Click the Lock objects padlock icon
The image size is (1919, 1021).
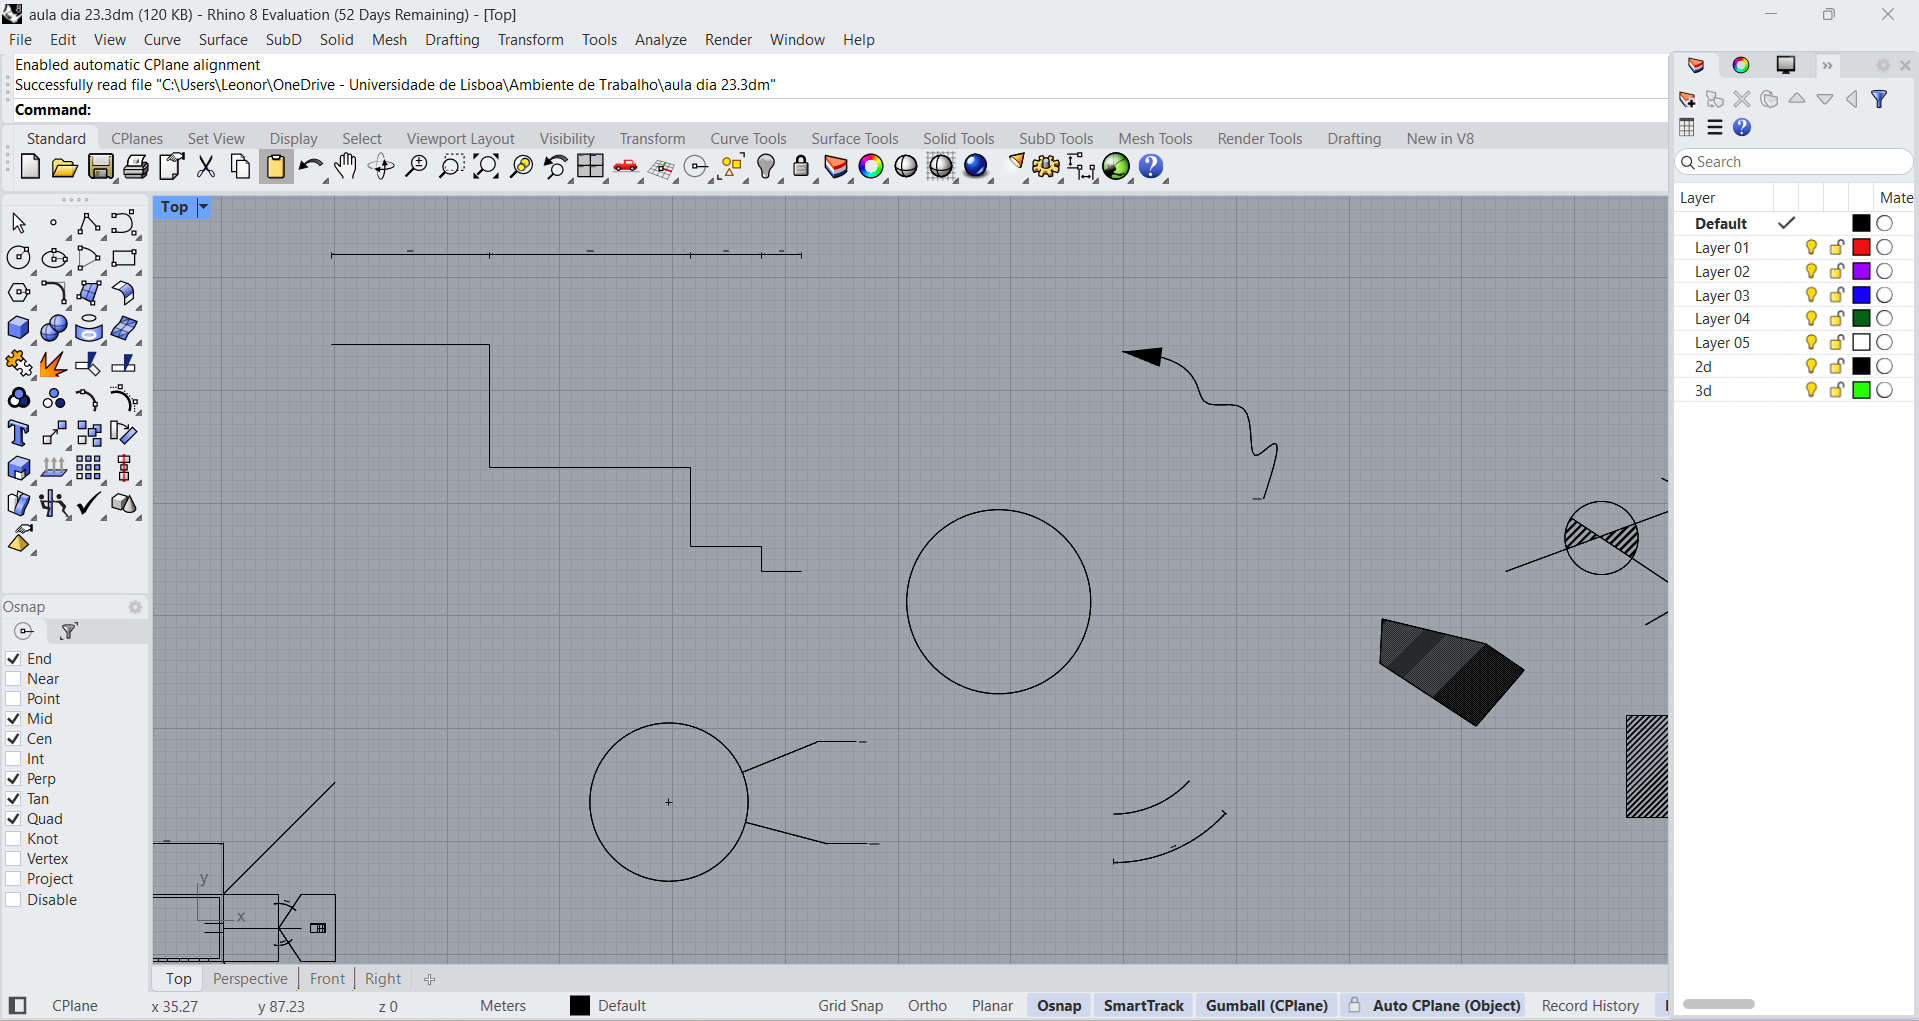(x=801, y=167)
